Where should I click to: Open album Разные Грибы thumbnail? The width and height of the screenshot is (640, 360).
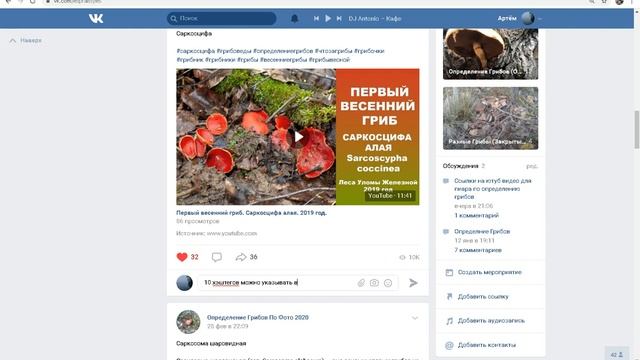(490, 118)
